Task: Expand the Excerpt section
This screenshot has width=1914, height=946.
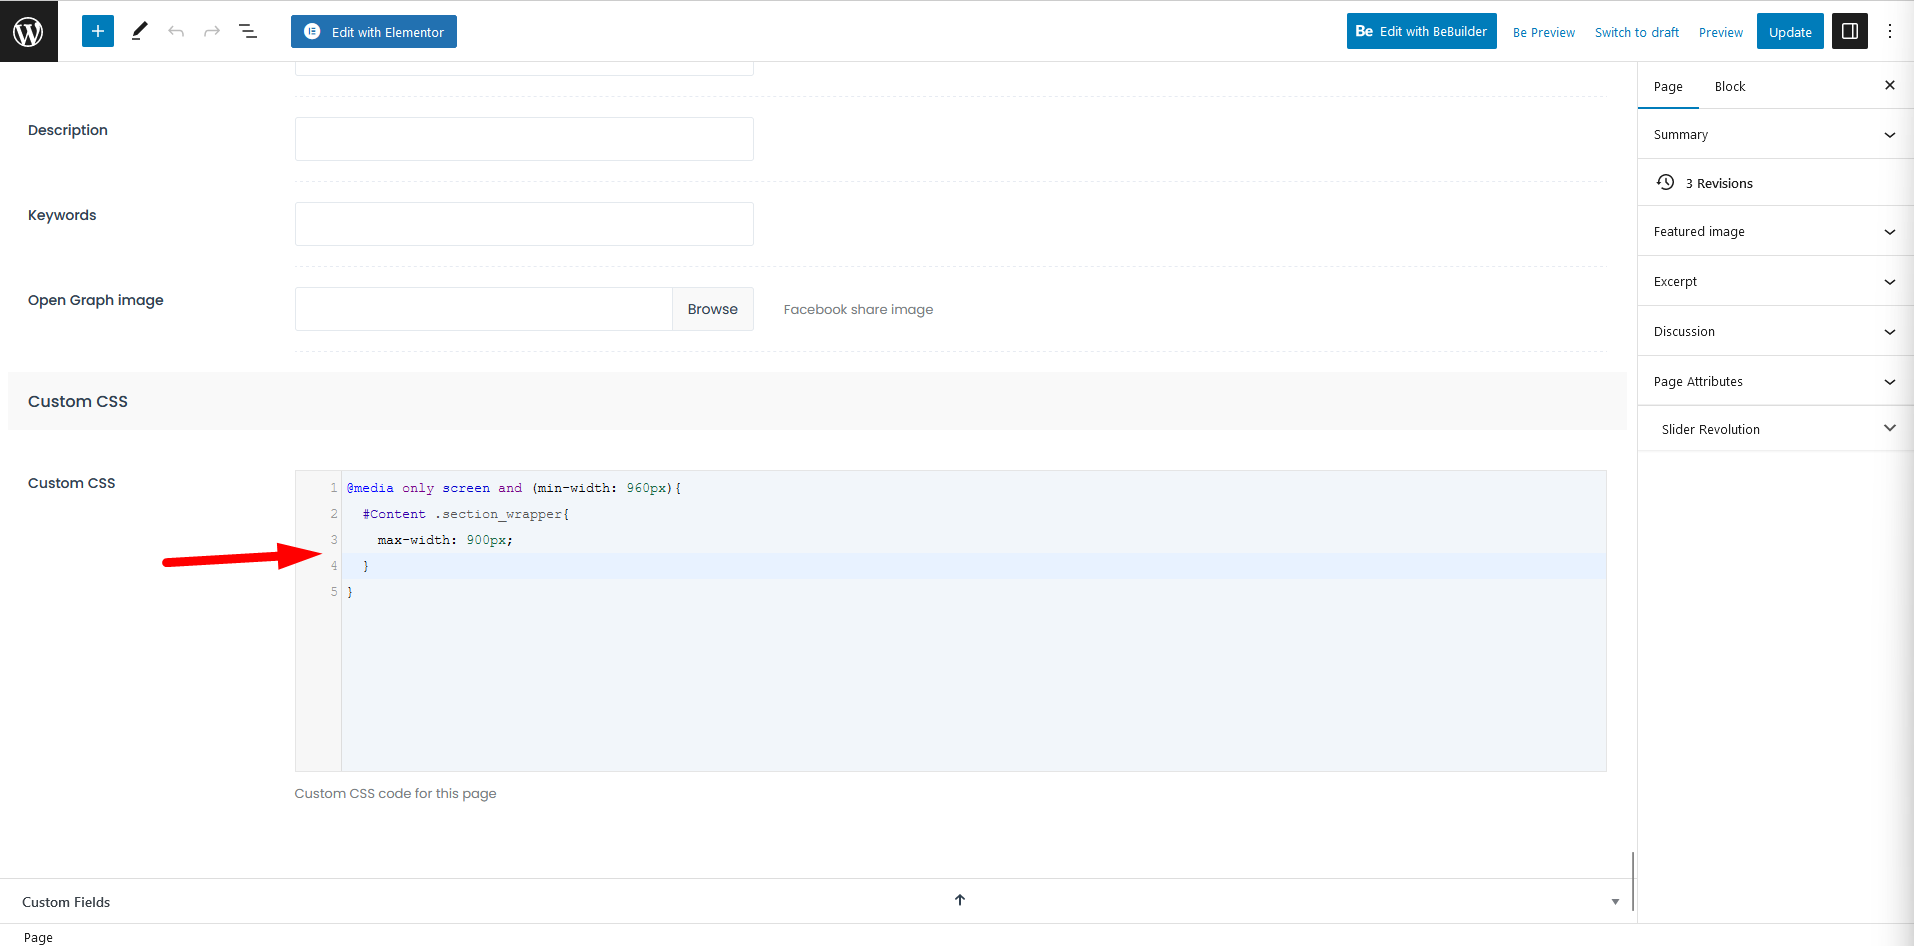Action: [x=1775, y=281]
